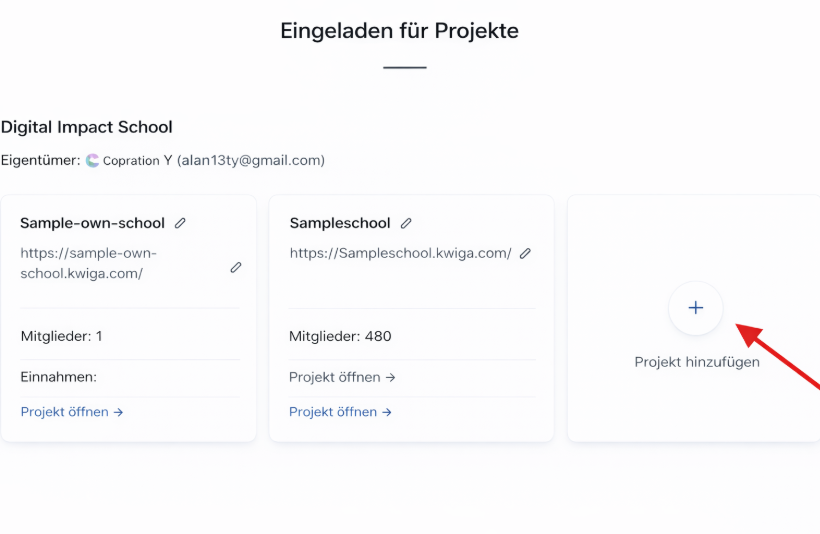Click the upper 'Projekt öffnen' in Sampleschool card
Screen dimensions: 820x534
(x=342, y=378)
